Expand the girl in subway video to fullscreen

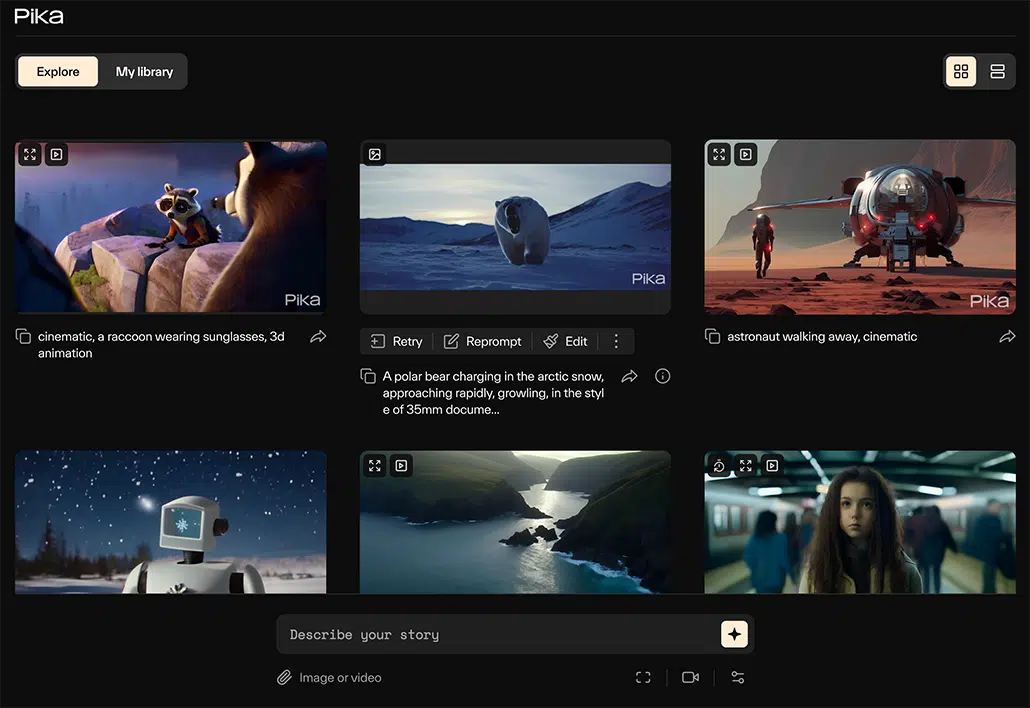[x=746, y=466]
